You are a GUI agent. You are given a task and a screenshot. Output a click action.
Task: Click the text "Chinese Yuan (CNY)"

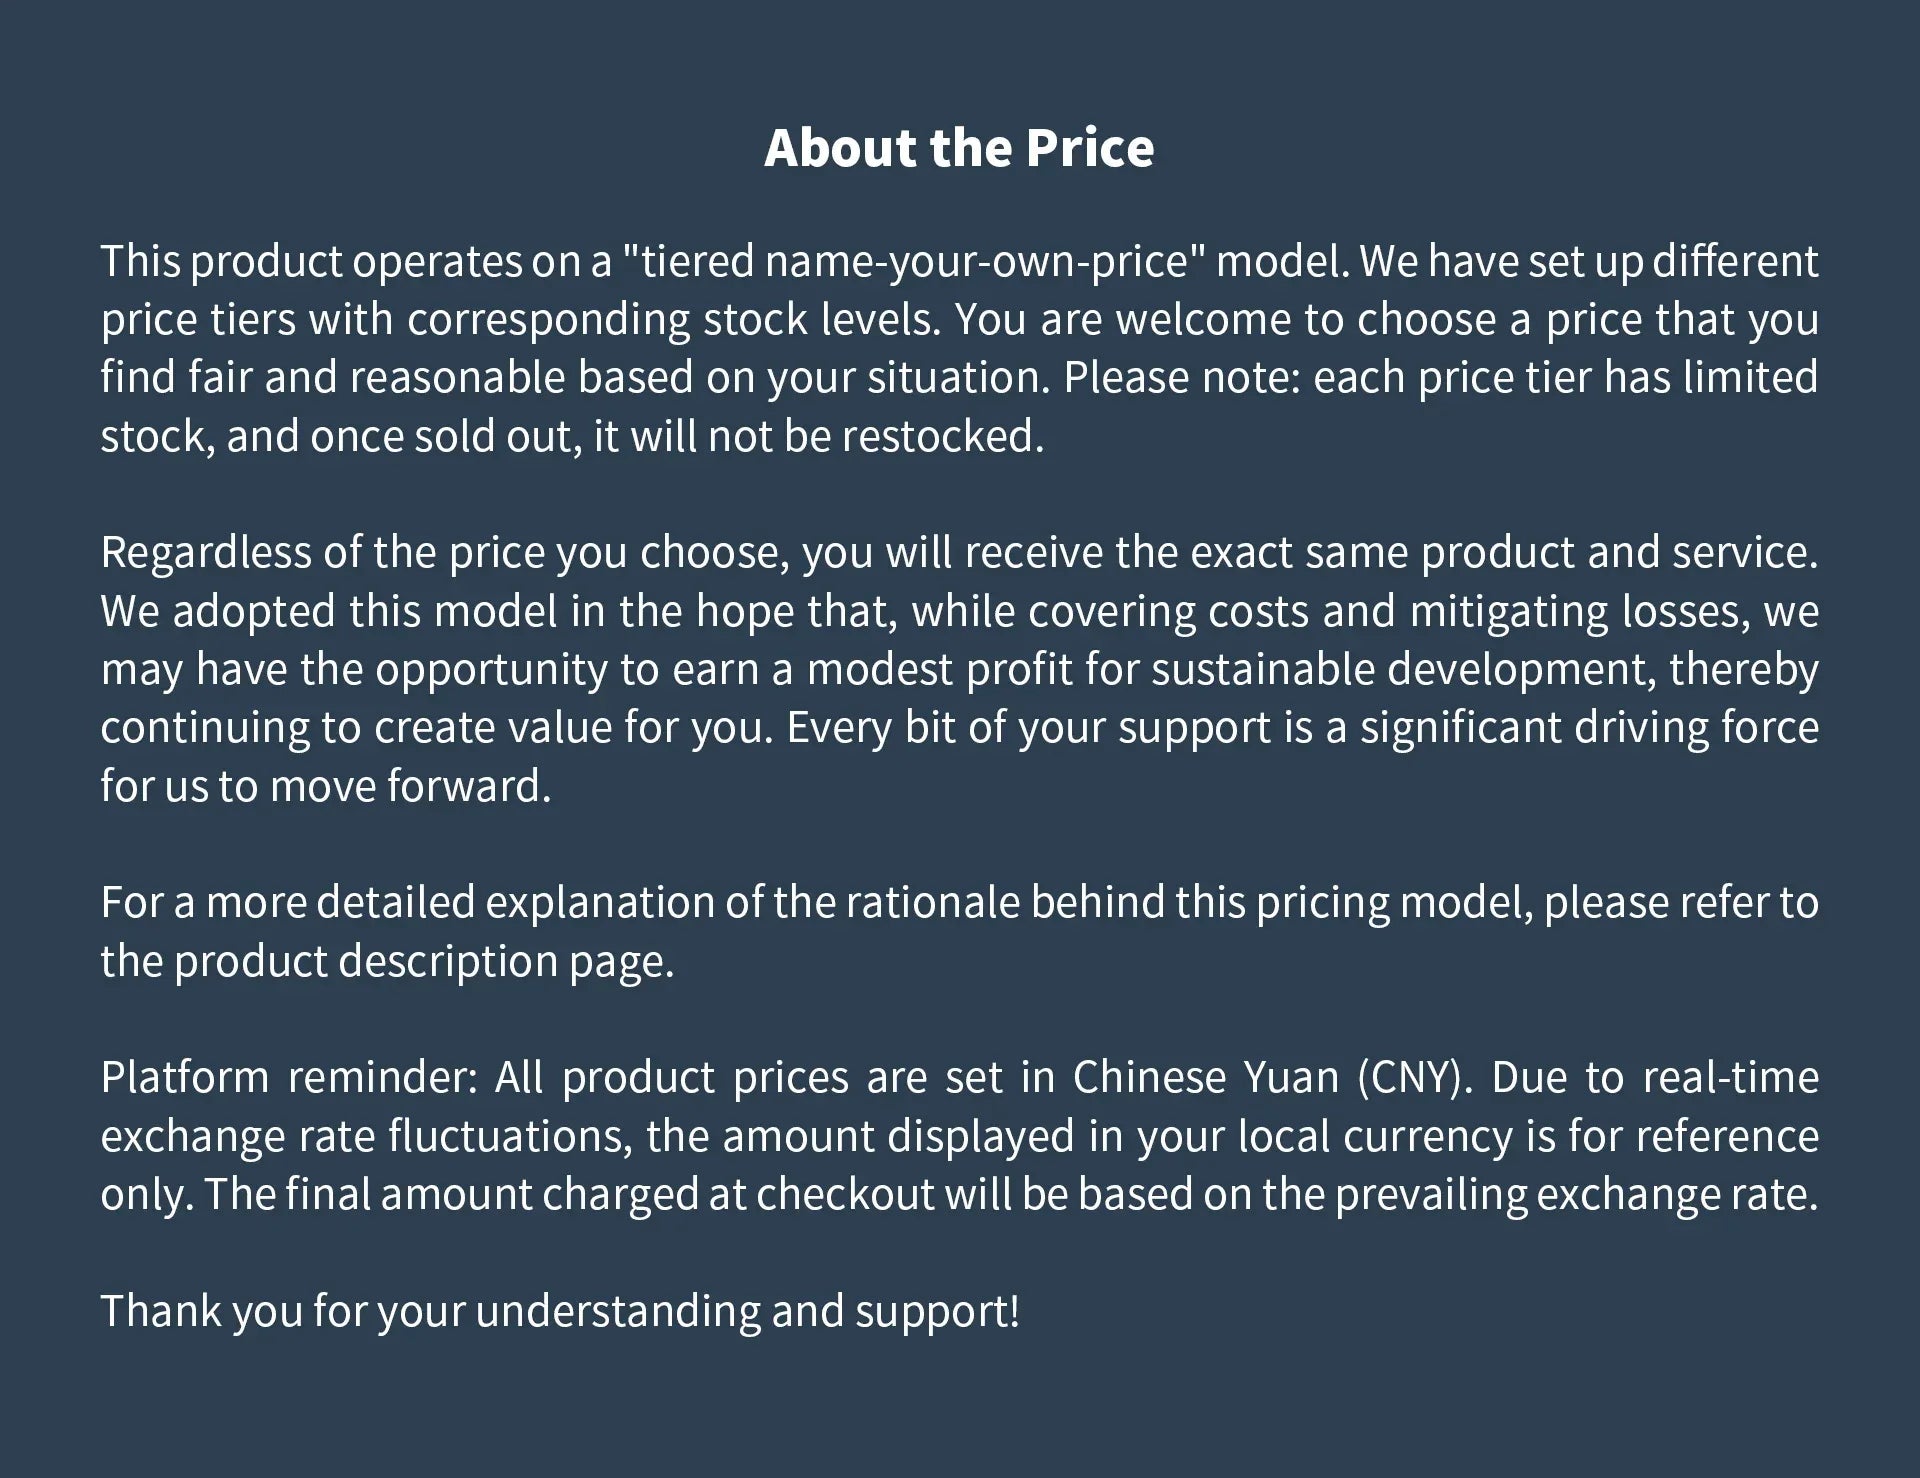click(x=1272, y=1078)
